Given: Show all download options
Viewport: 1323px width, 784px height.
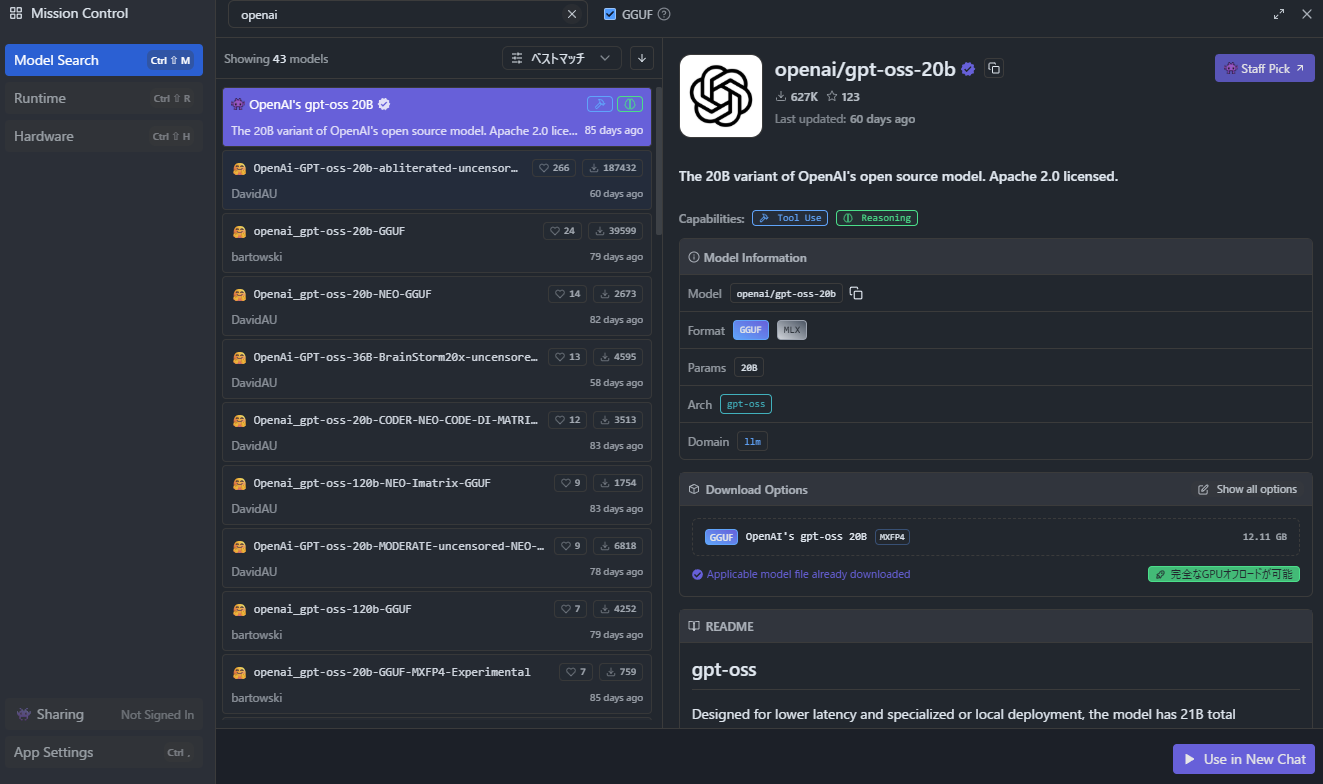Looking at the screenshot, I should click(x=1247, y=490).
